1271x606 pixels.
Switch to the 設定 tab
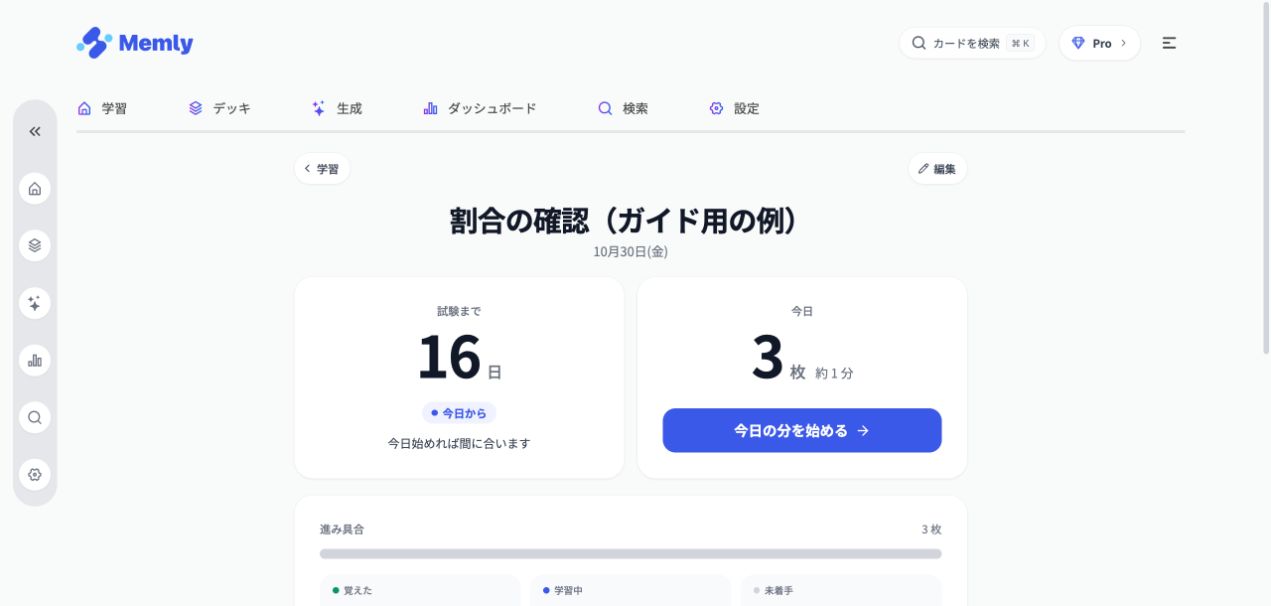tap(734, 108)
